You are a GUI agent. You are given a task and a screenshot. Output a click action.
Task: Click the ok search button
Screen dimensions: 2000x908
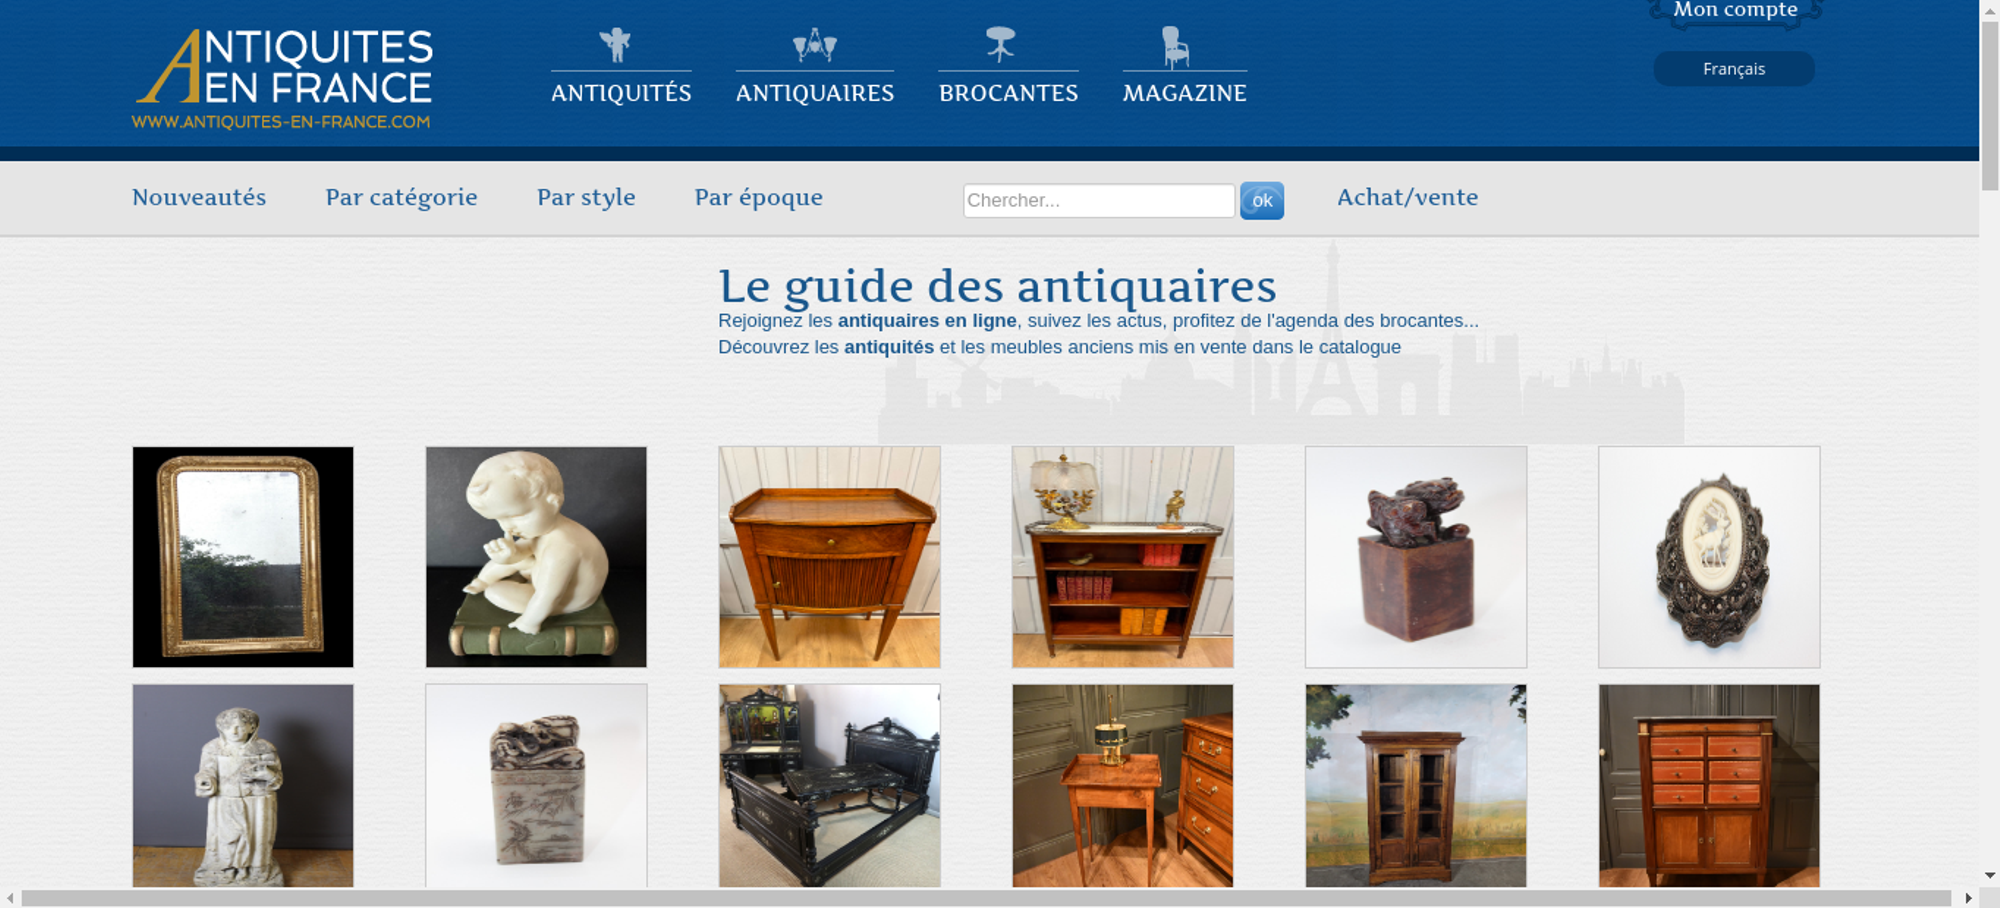click(x=1262, y=200)
